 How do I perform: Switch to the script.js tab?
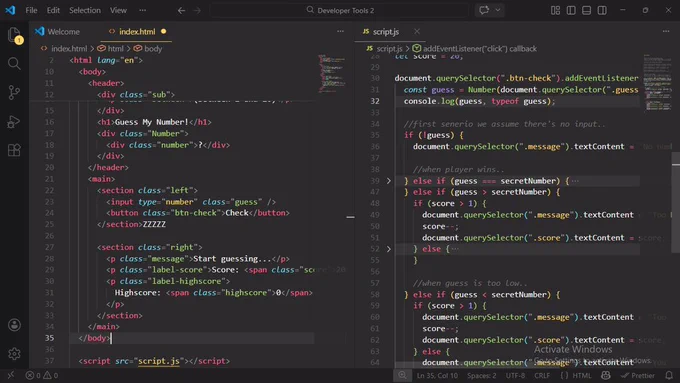[386, 32]
